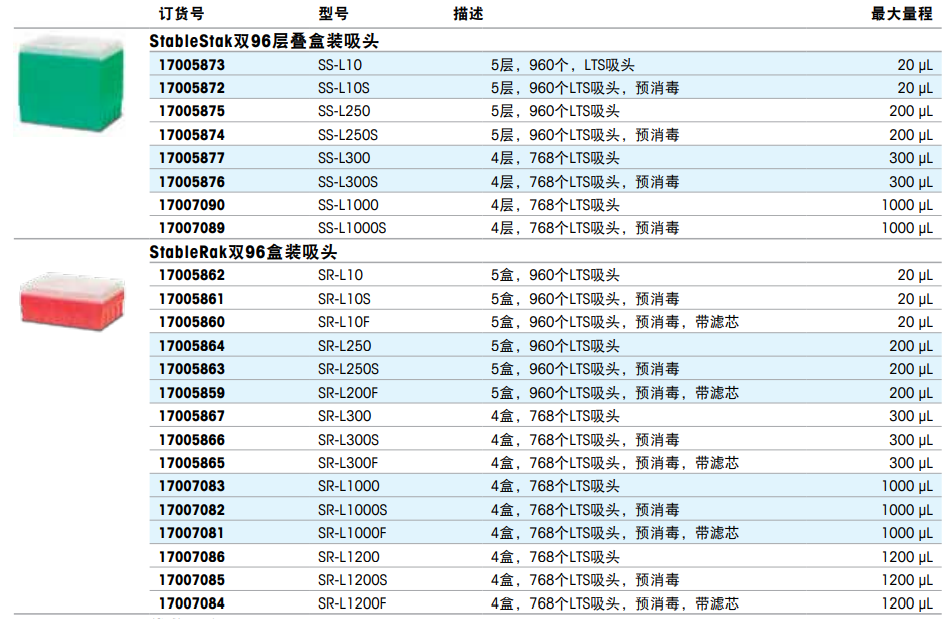Select order number 17005866
The width and height of the screenshot is (952, 619).
click(x=192, y=439)
